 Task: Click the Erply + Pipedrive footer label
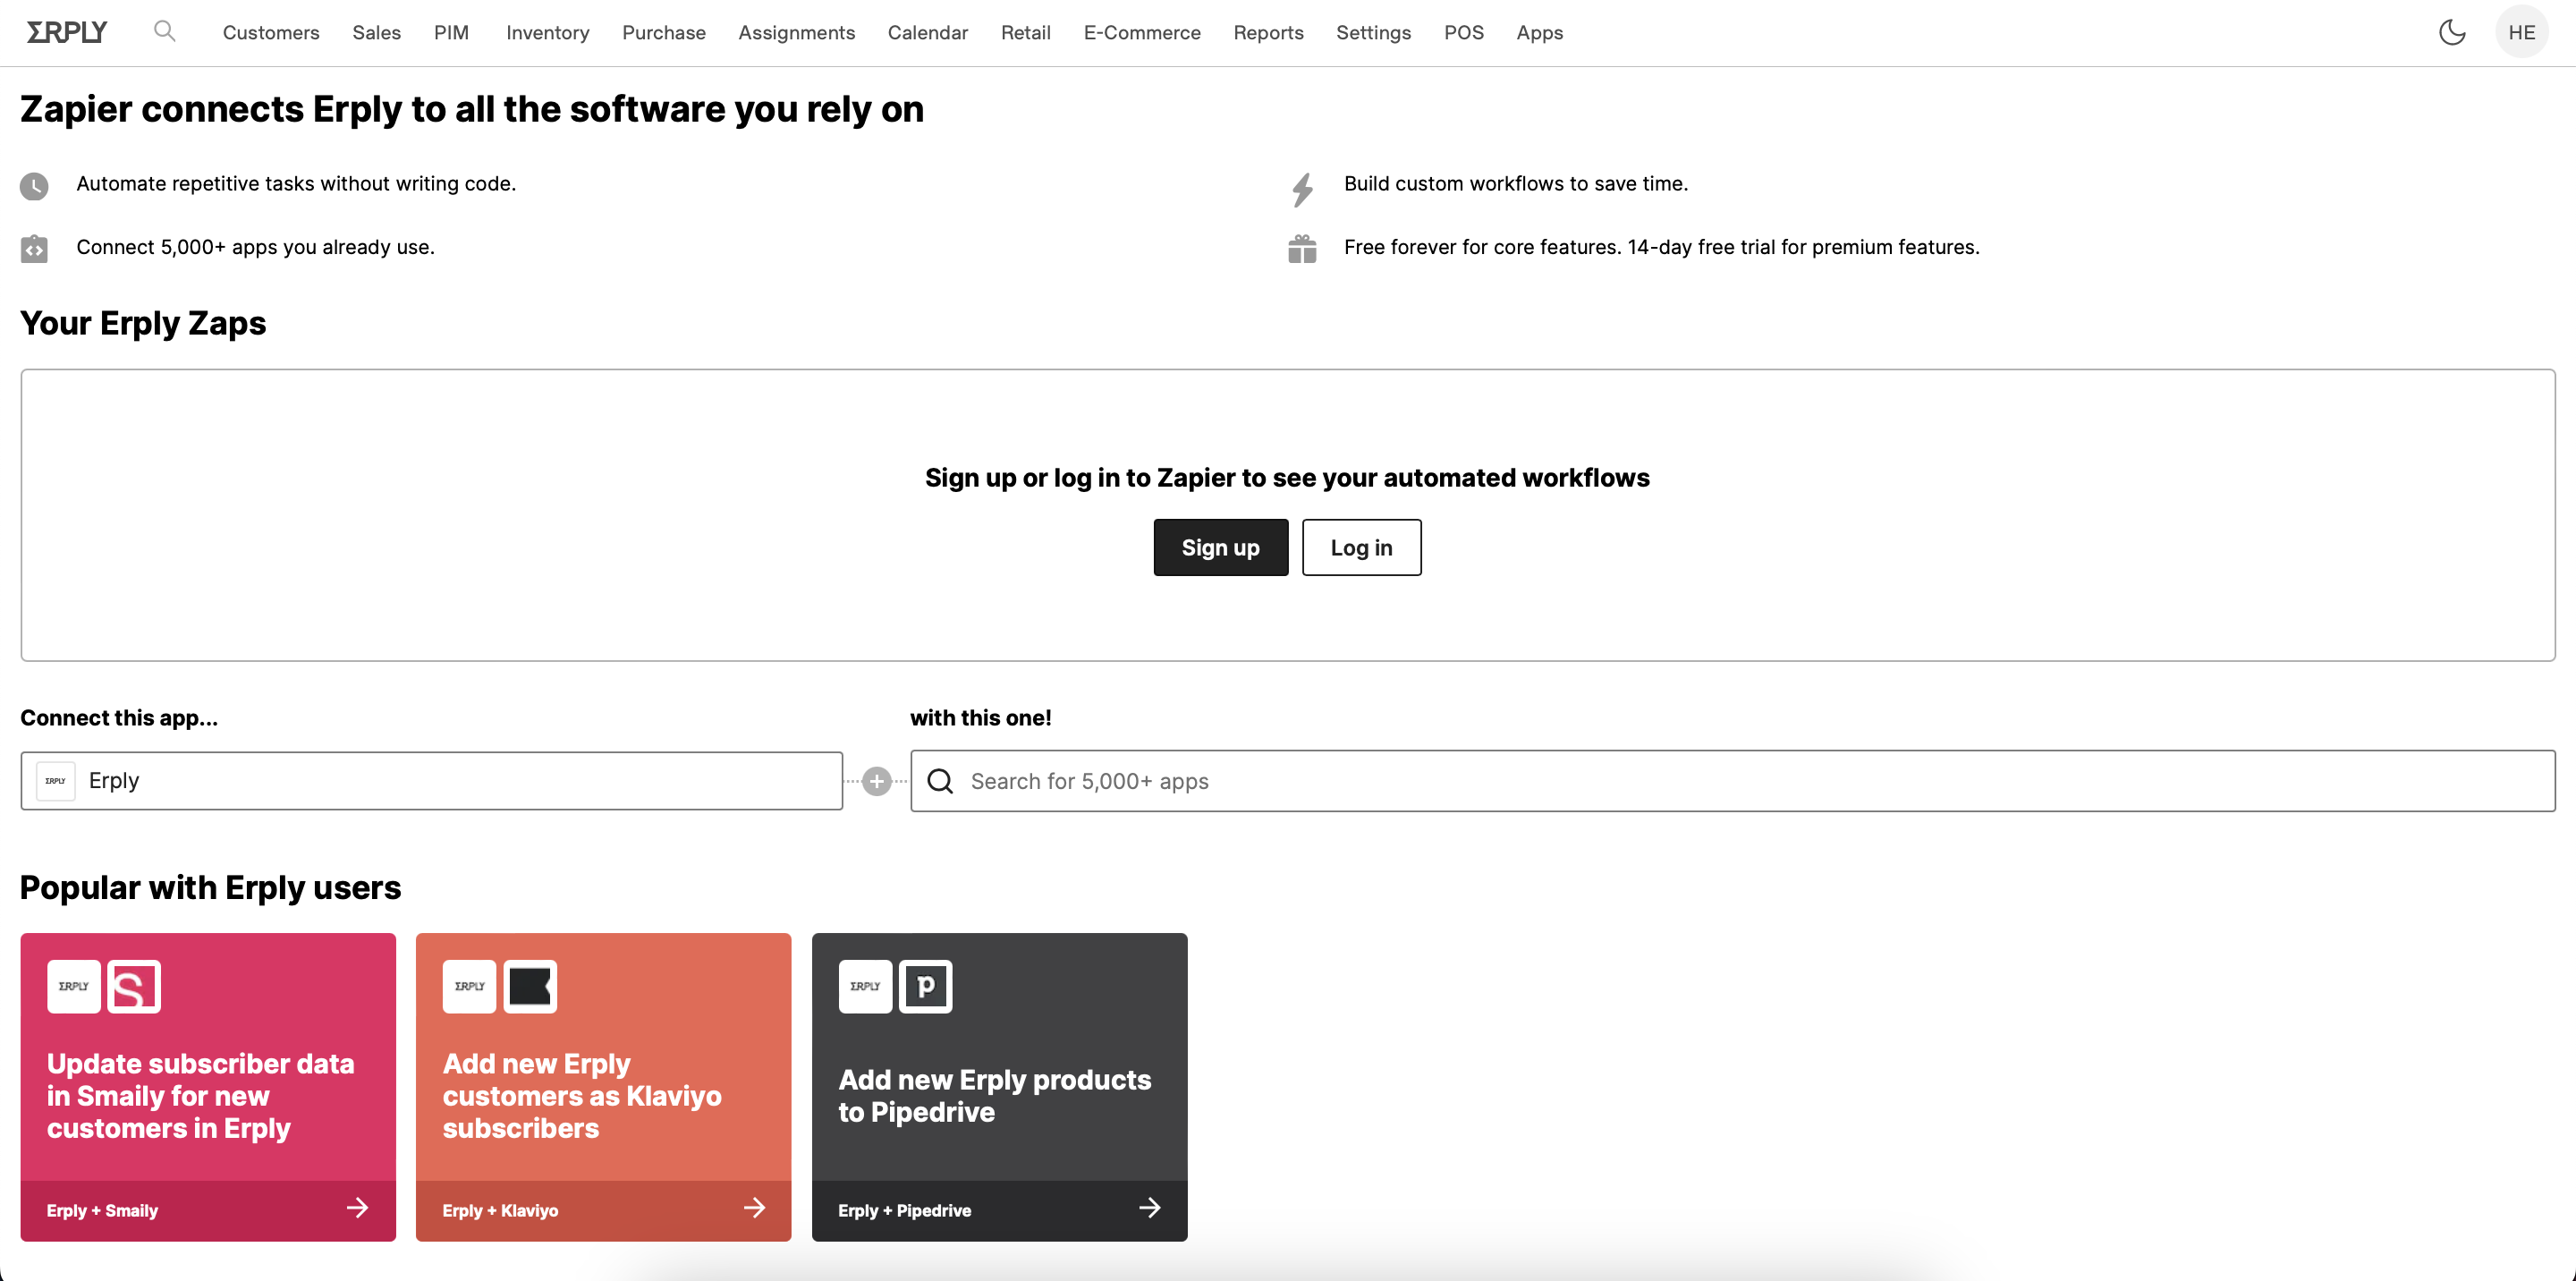pos(904,1210)
